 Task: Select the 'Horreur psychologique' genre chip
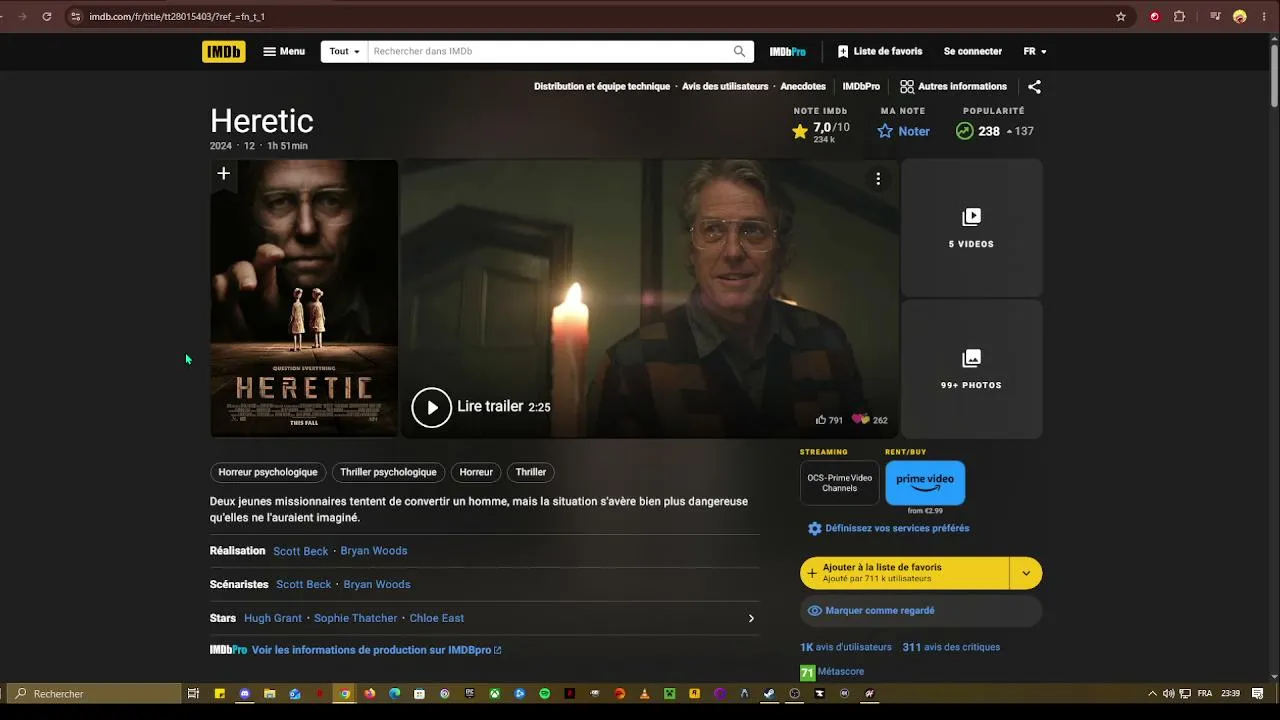point(268,472)
